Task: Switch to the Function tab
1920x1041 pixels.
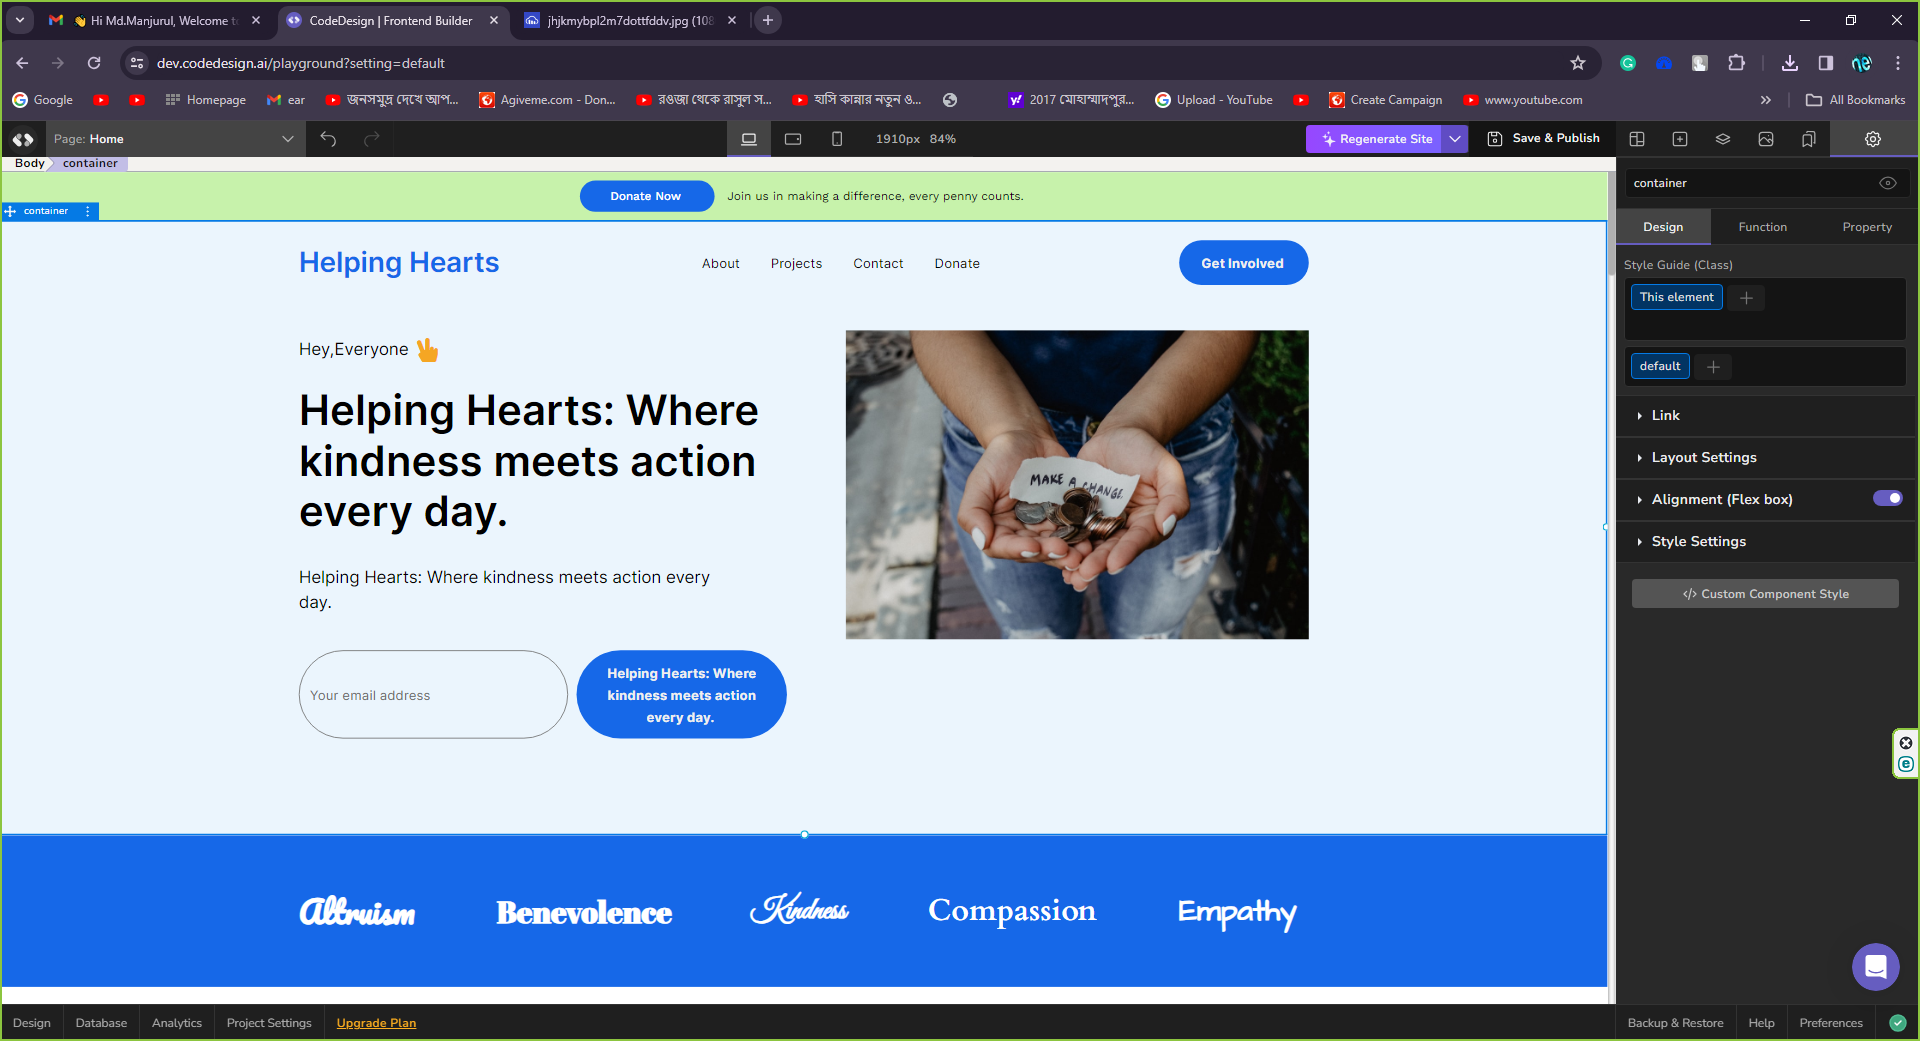Action: point(1762,227)
